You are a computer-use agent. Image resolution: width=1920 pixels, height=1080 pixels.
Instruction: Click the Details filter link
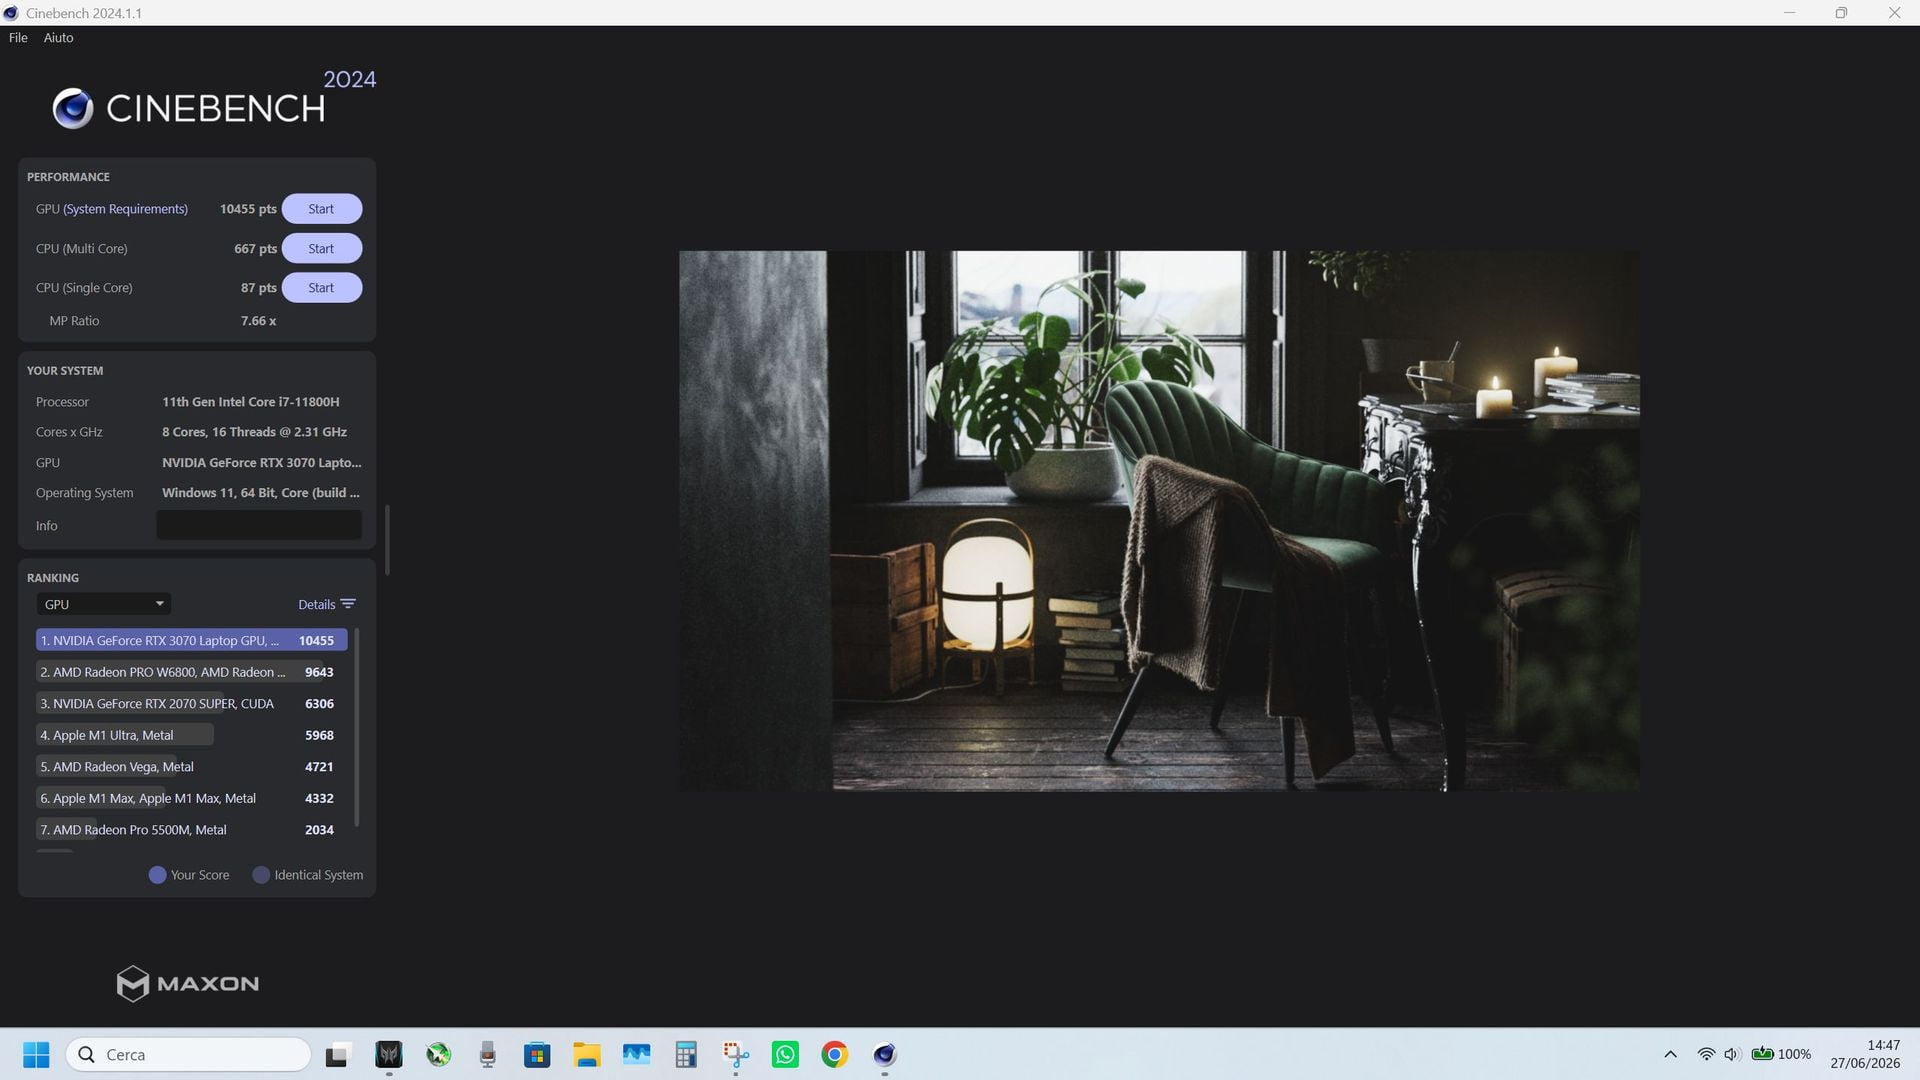316,604
